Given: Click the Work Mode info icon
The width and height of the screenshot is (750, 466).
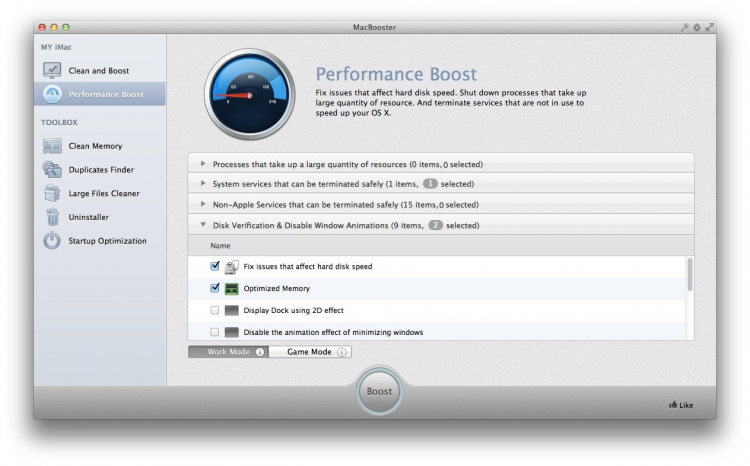Looking at the screenshot, I should [260, 352].
